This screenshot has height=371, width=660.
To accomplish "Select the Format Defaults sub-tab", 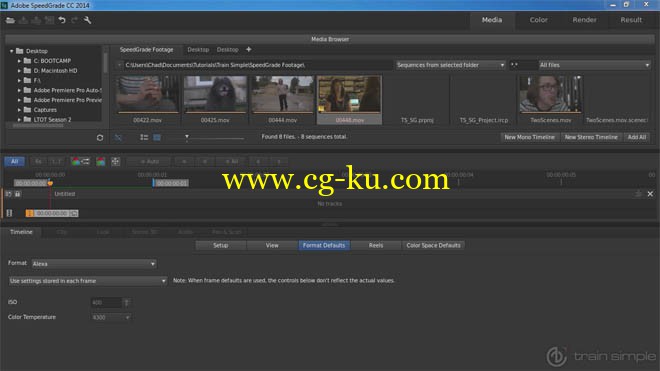I will (324, 246).
